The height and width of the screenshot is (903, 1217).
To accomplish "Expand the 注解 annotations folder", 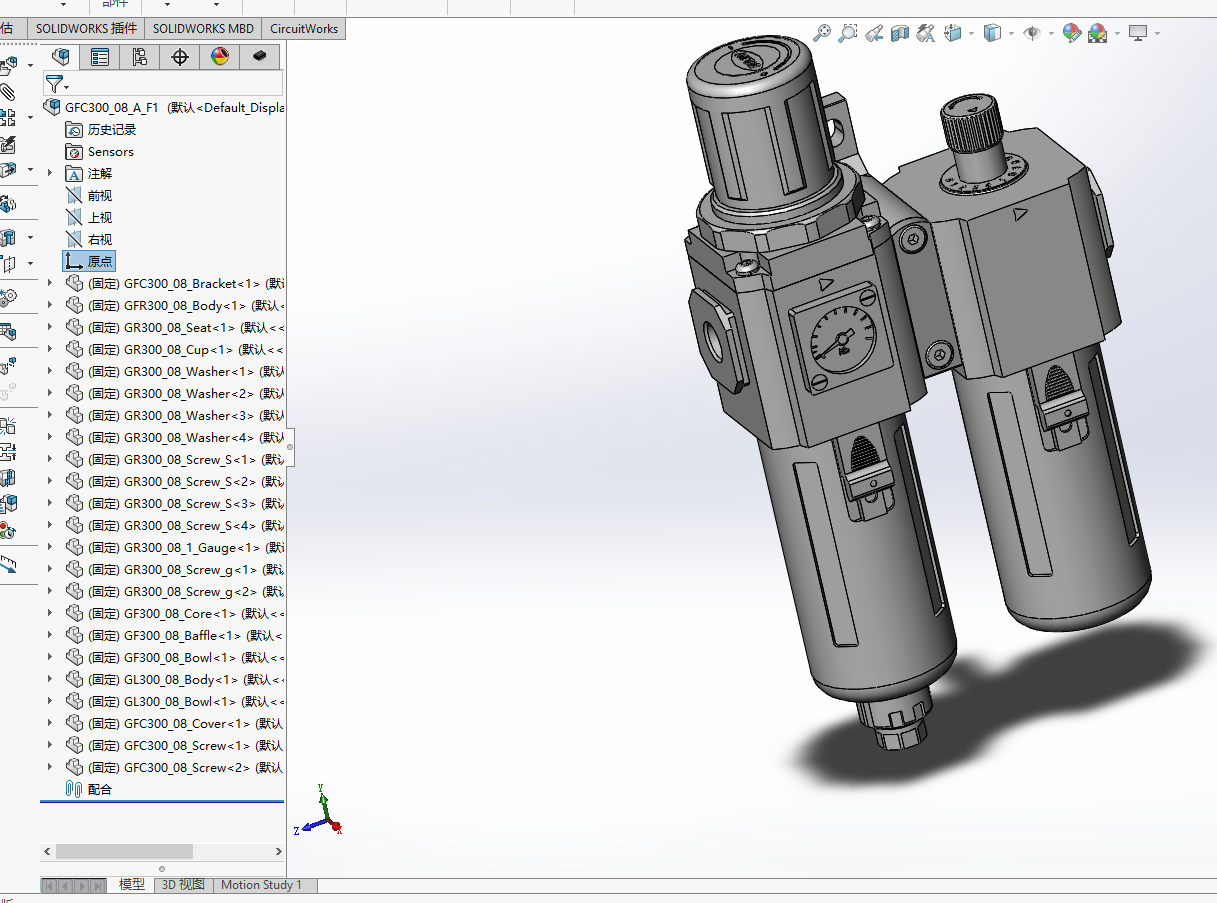I will [x=50, y=173].
